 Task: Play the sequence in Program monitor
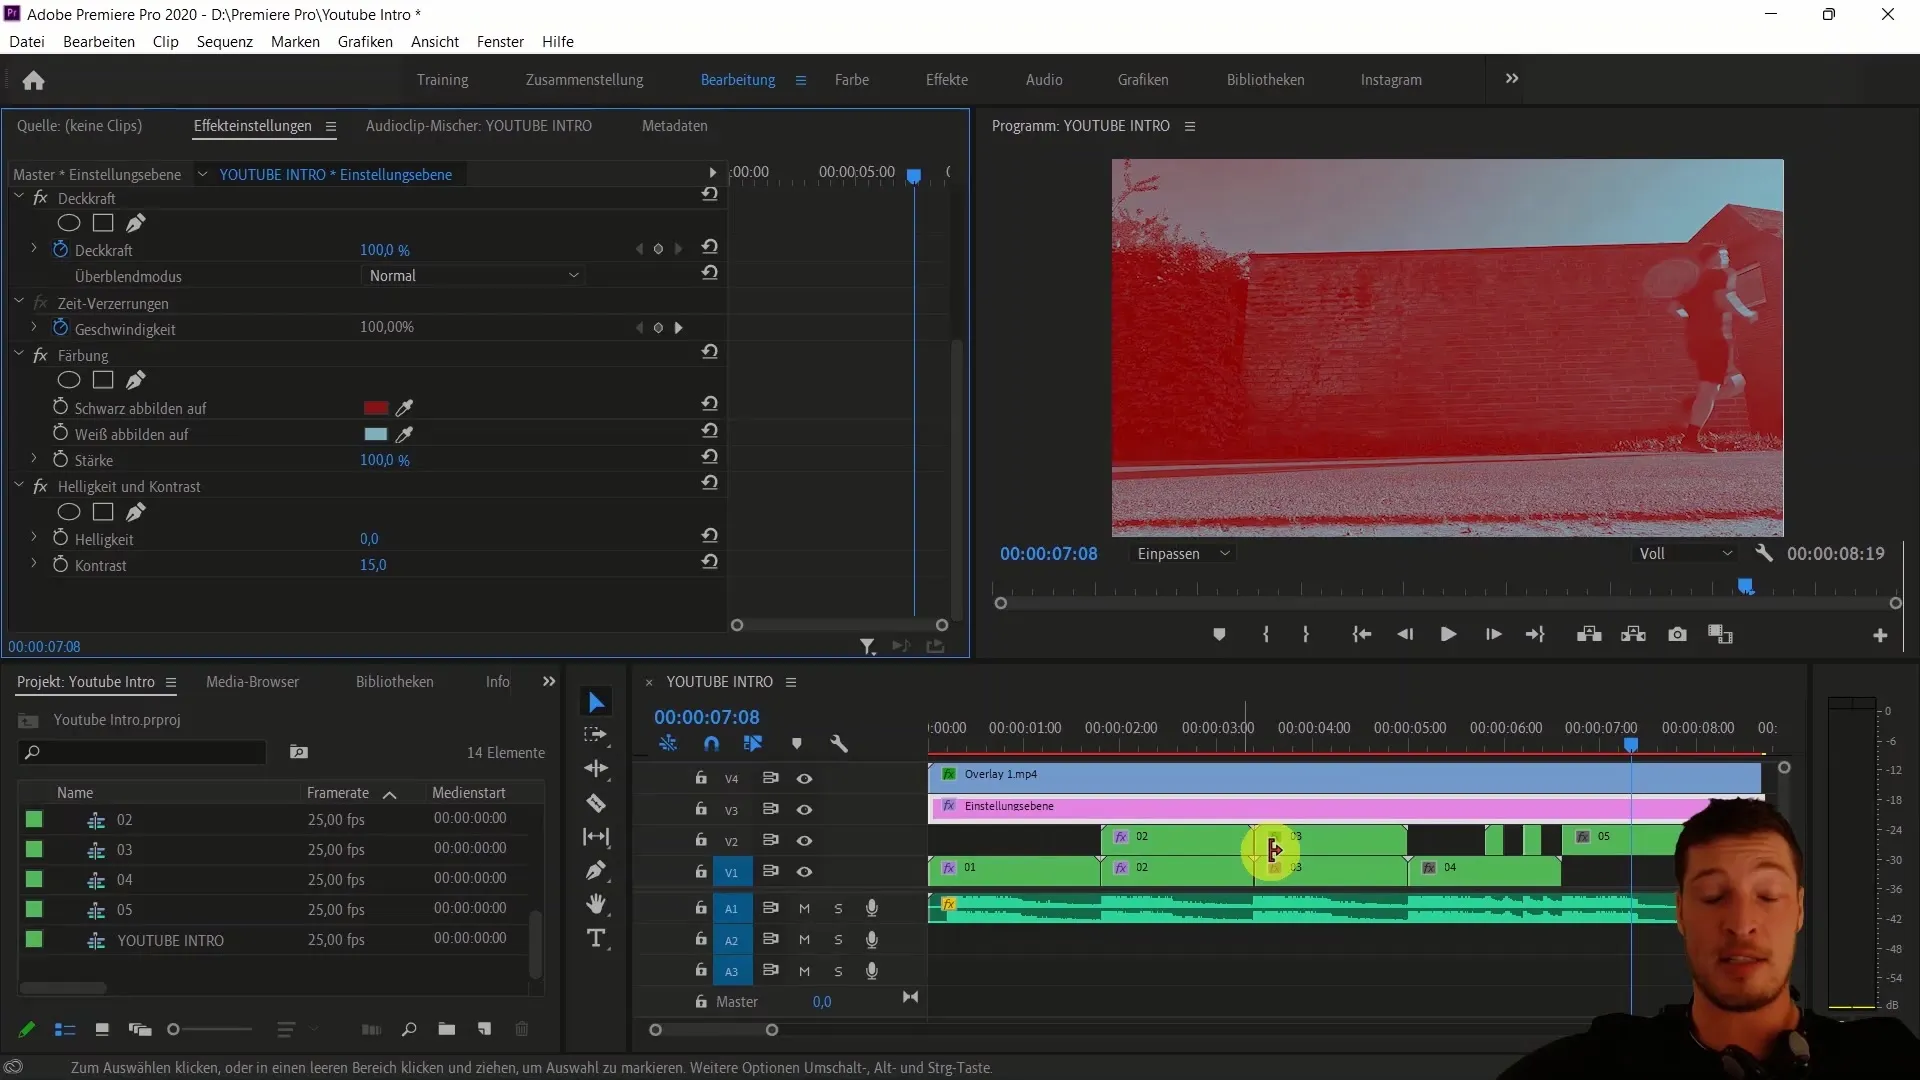1448,634
